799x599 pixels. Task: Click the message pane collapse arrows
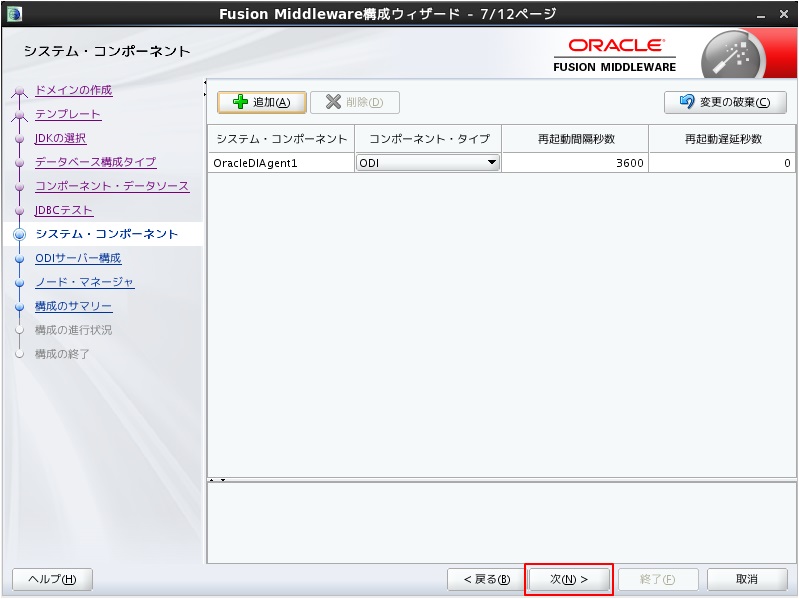pyautogui.click(x=217, y=480)
